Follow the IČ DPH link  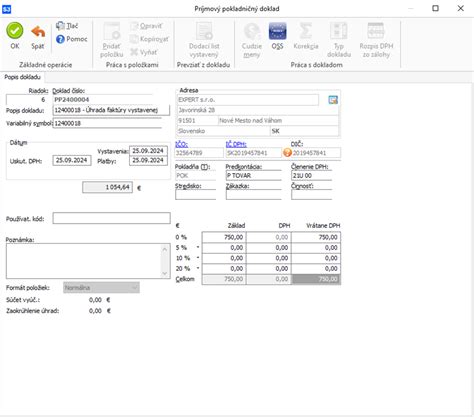pyautogui.click(x=236, y=144)
